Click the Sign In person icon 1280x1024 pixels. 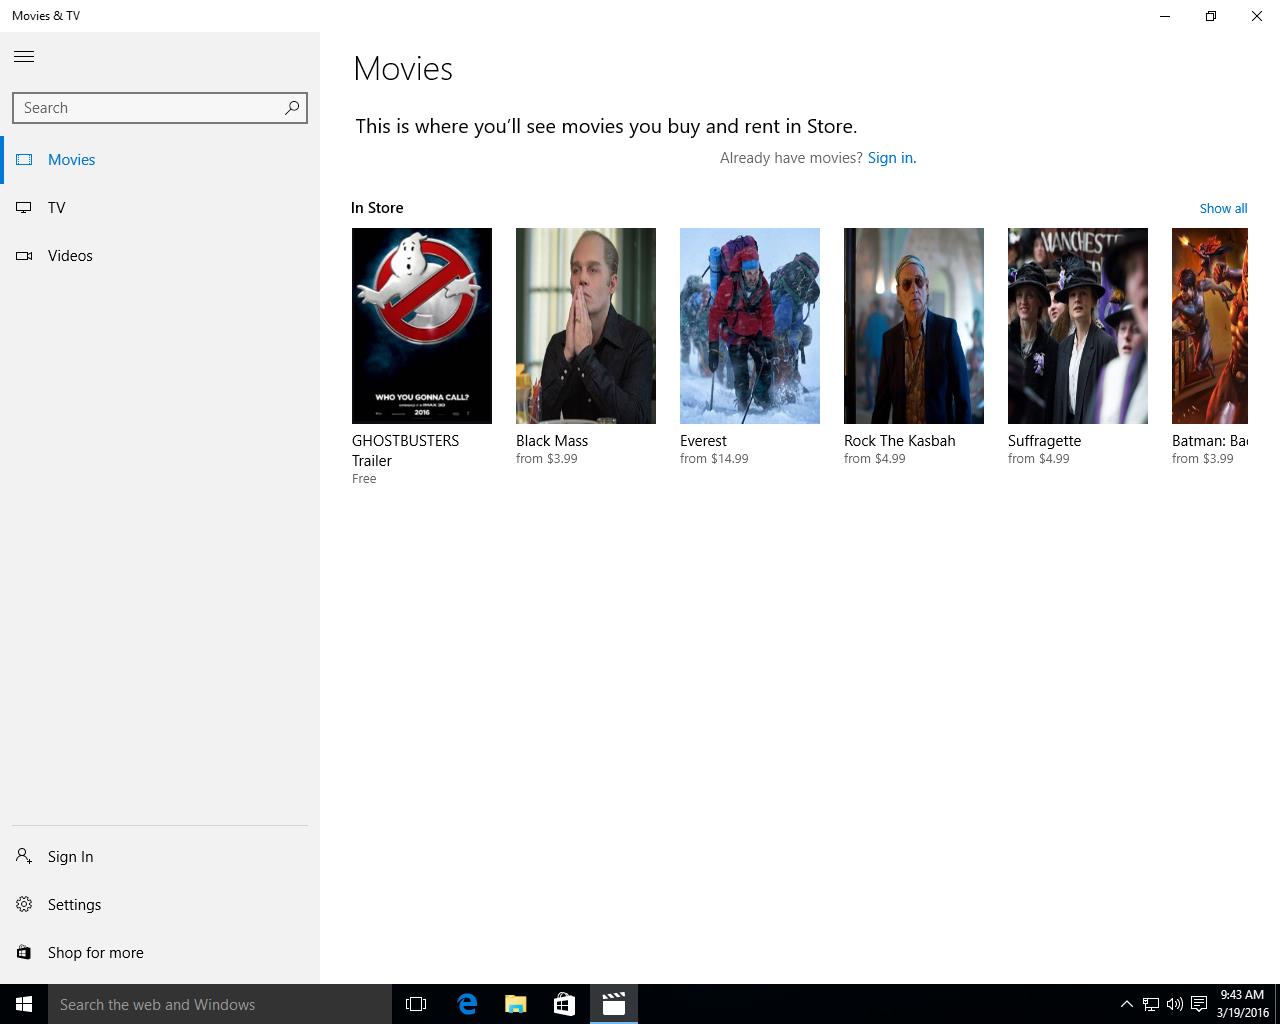24,856
